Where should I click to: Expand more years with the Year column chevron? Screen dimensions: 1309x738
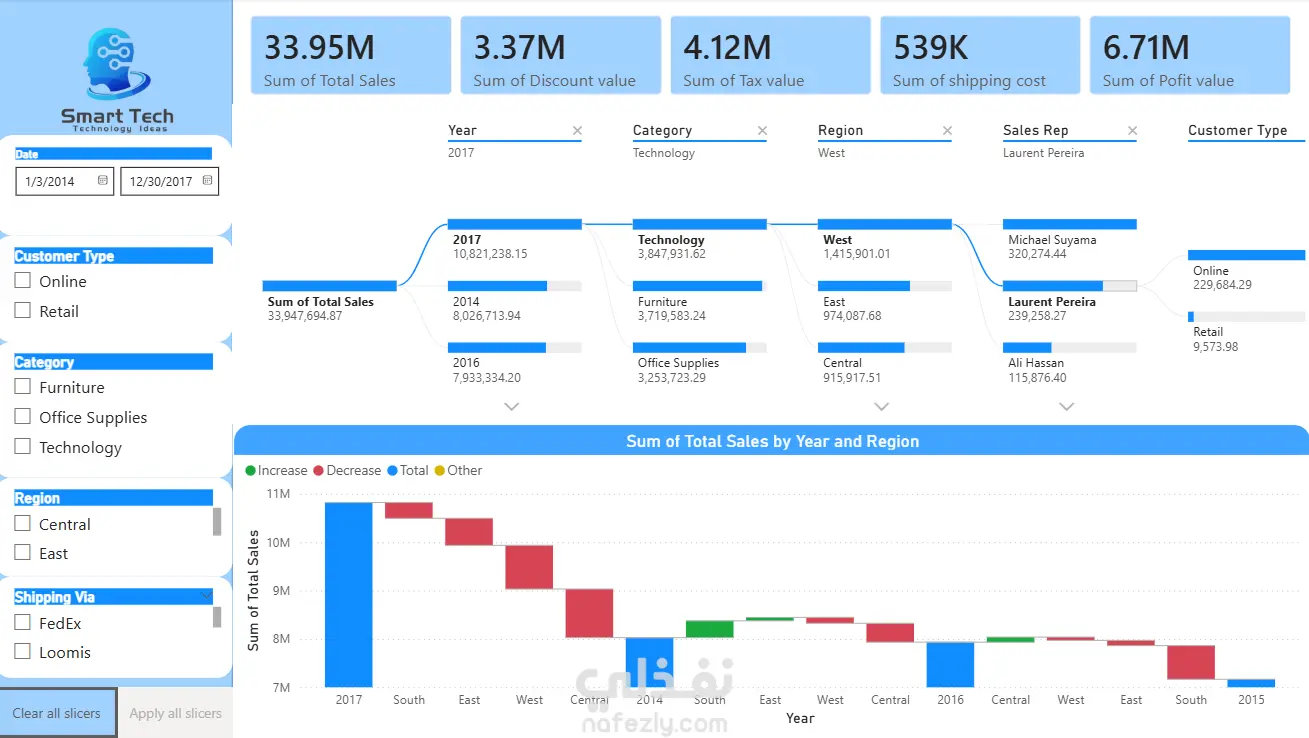[512, 406]
